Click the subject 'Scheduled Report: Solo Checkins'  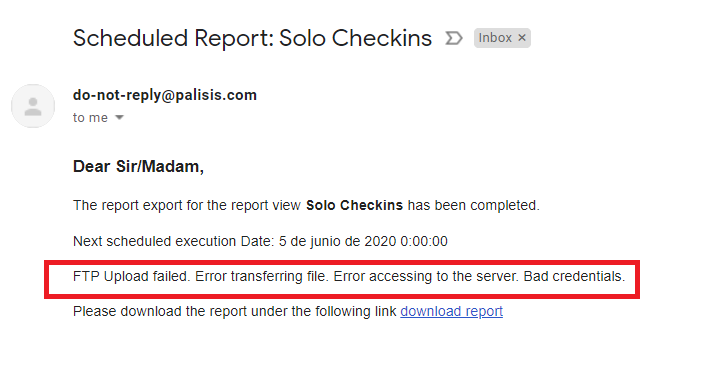click(252, 38)
